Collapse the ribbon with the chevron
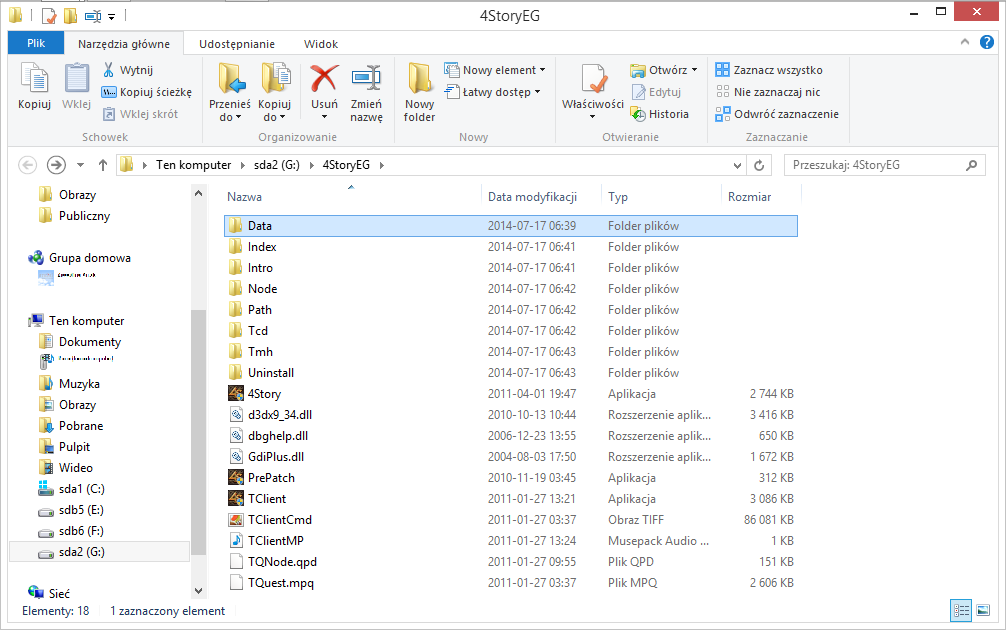Image resolution: width=1006 pixels, height=630 pixels. click(964, 42)
